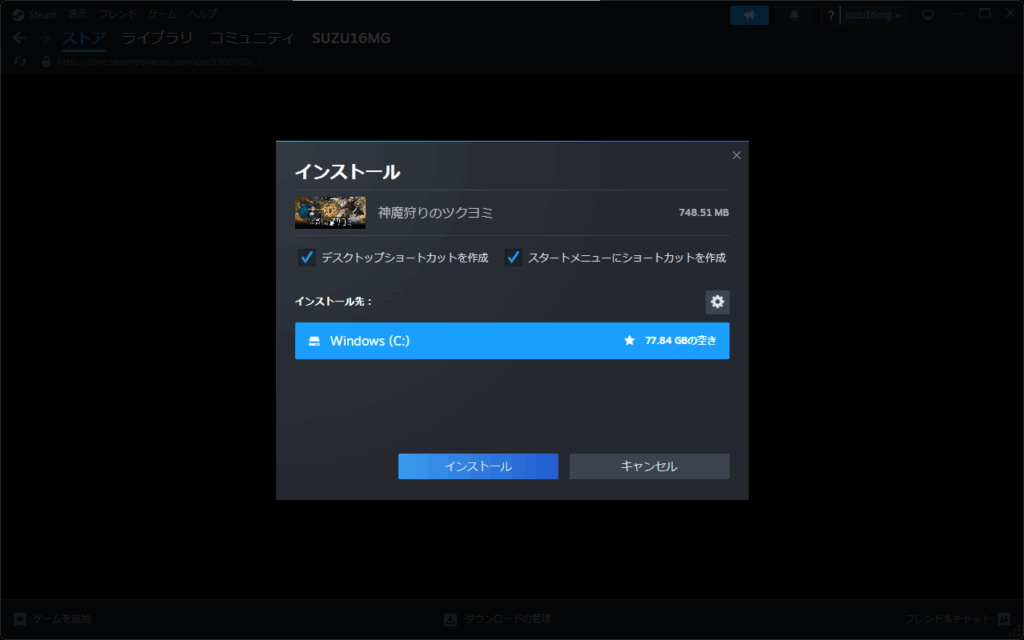Click the forward arrow navigation icon
This screenshot has width=1024, height=640.
pyautogui.click(x=44, y=38)
